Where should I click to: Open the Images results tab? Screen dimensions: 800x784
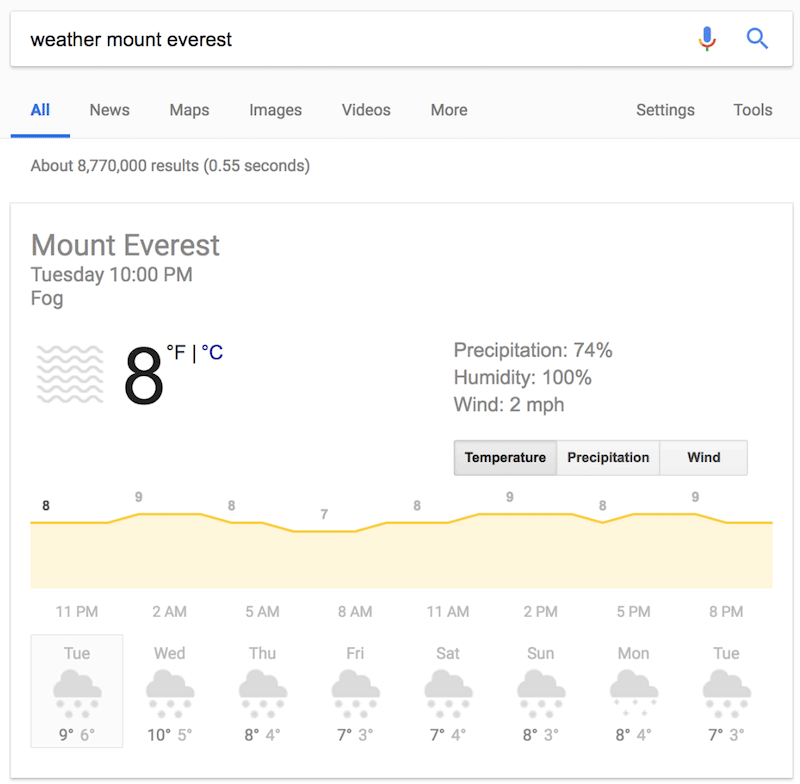click(275, 110)
